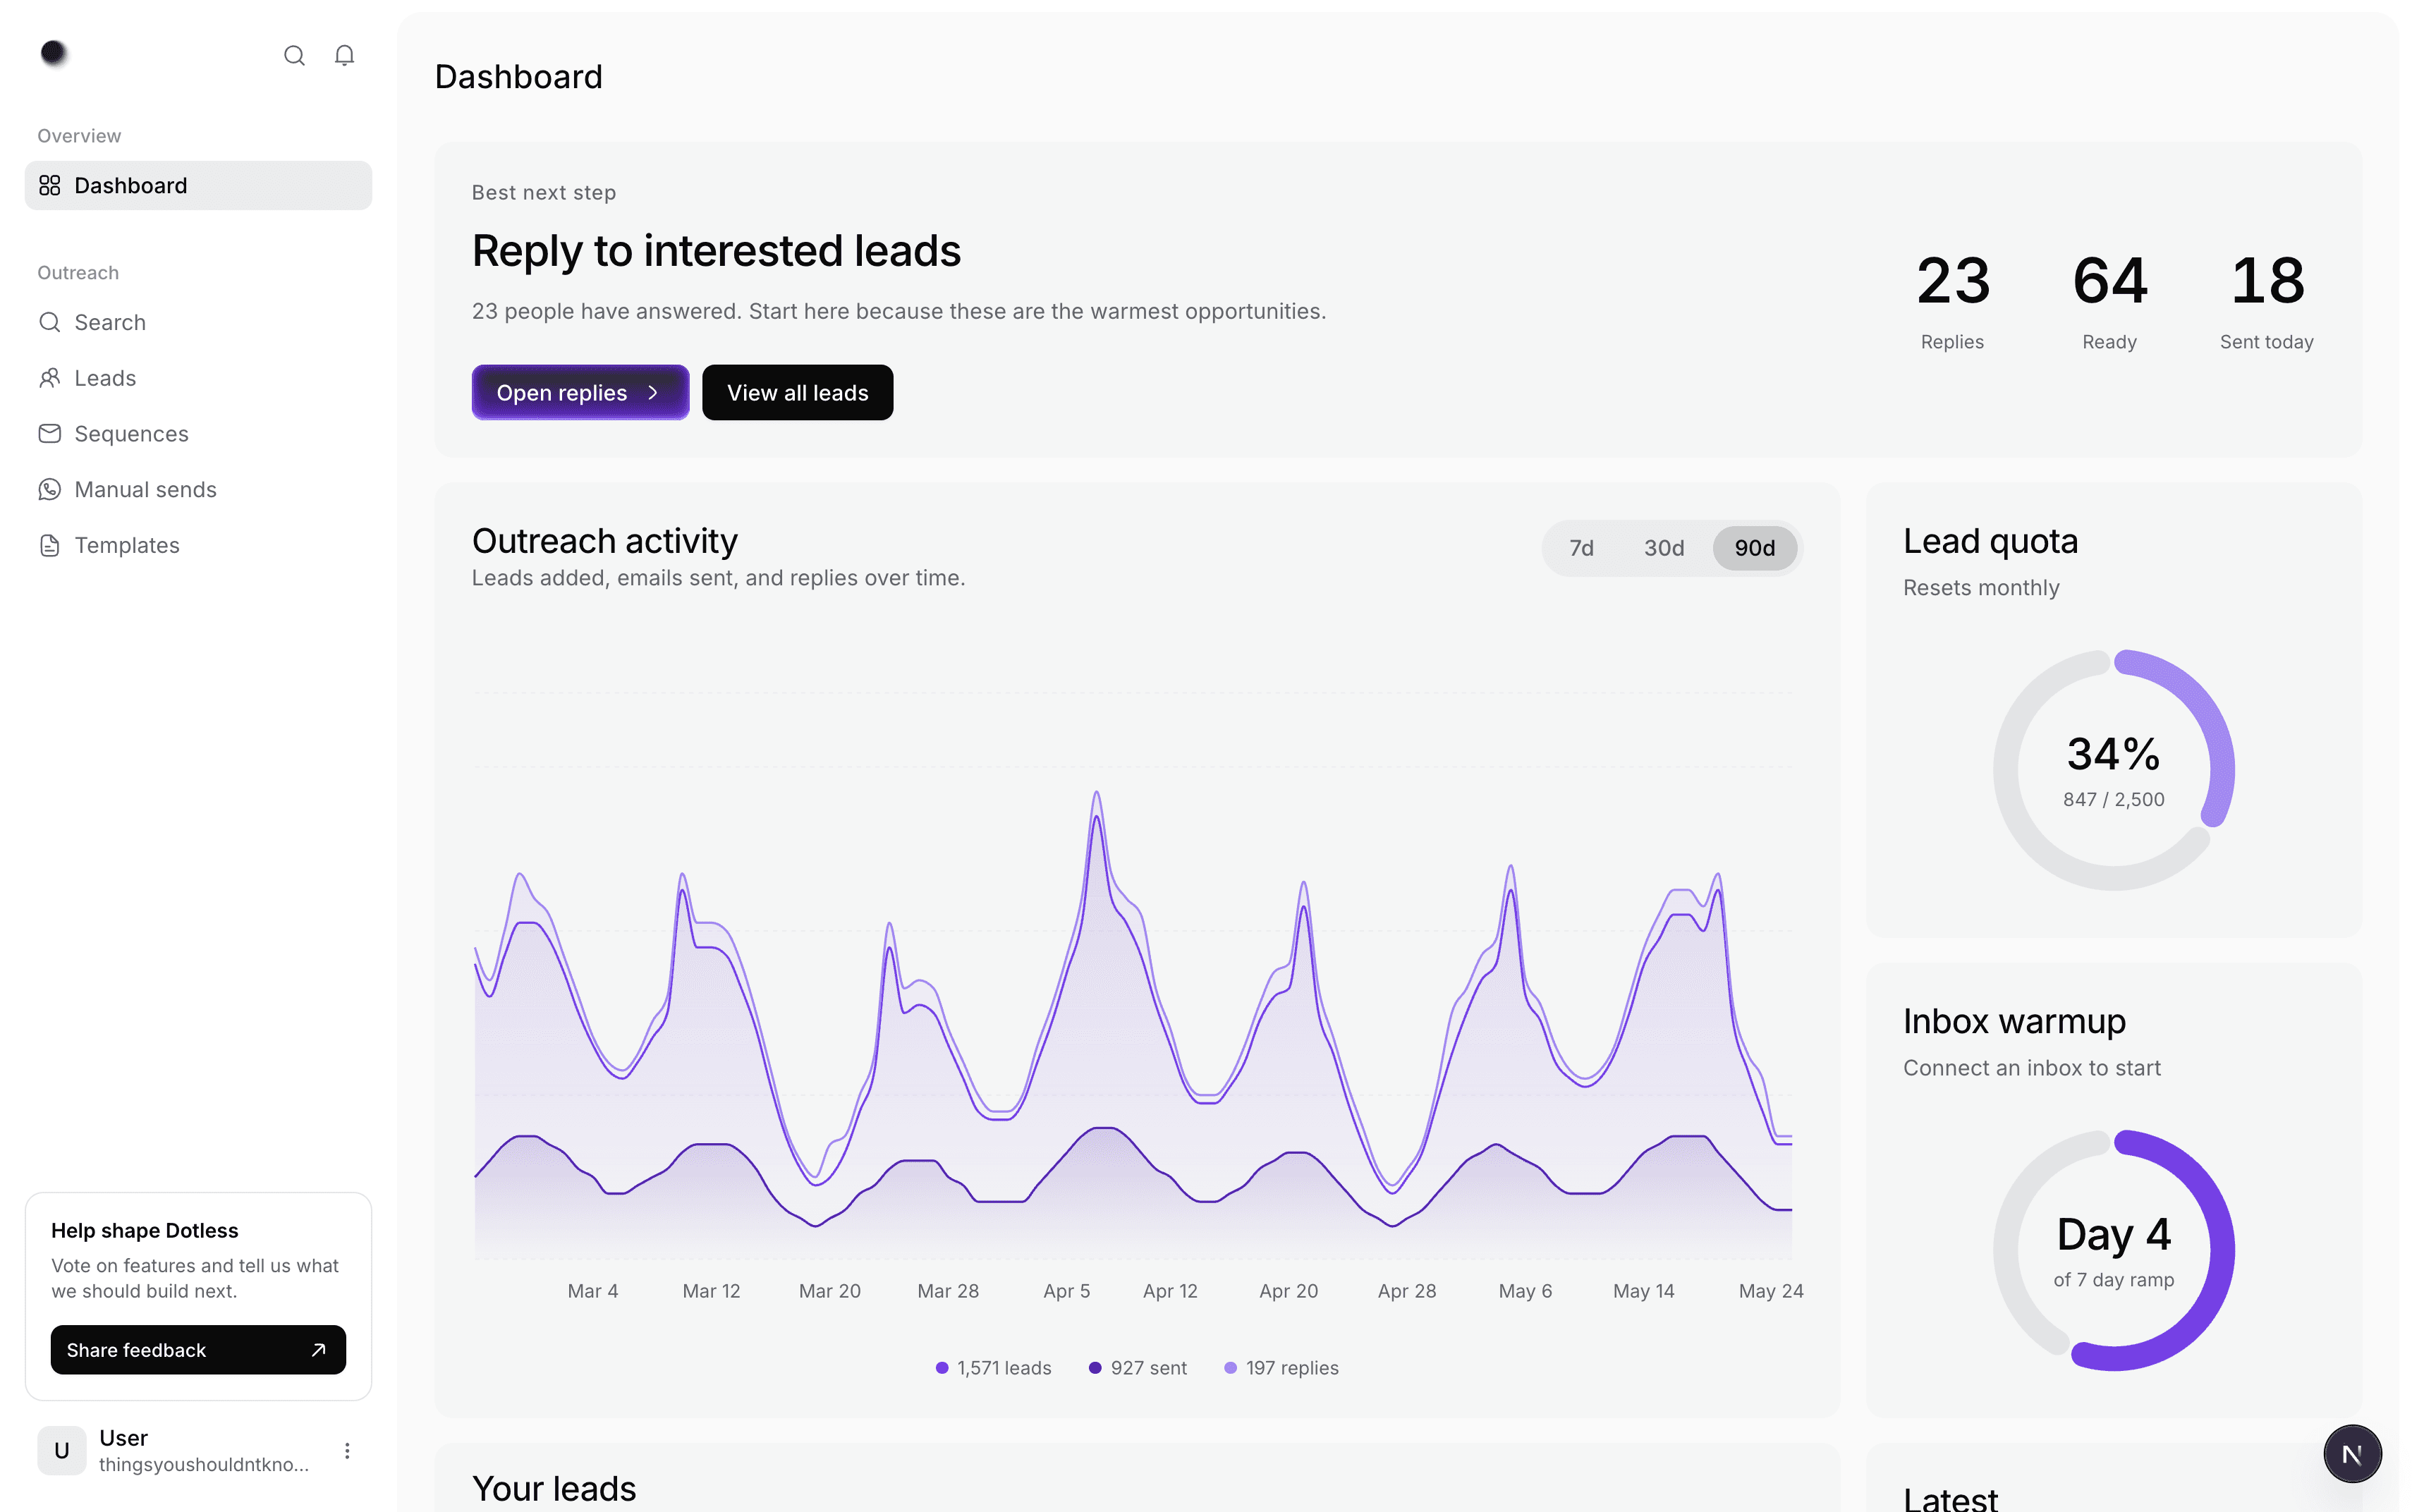Click the May 24 chart axis label
The height and width of the screenshot is (1512, 2412).
click(x=1771, y=1291)
